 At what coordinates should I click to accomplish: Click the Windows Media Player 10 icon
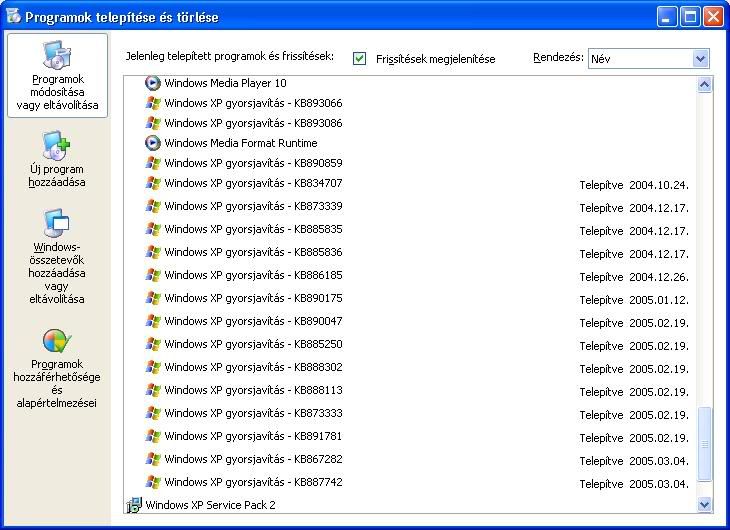tap(153, 83)
